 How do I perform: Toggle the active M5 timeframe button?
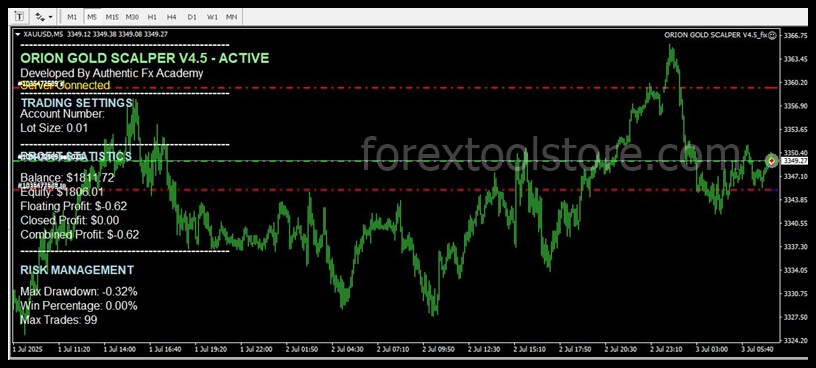(x=92, y=17)
